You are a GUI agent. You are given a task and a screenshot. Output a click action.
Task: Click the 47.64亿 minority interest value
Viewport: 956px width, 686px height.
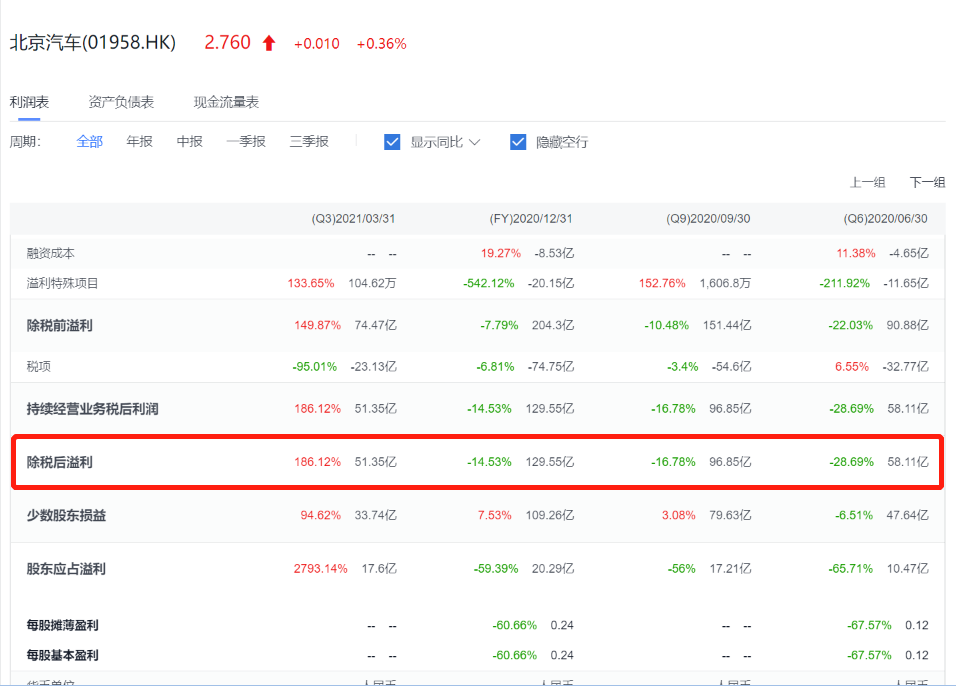pos(907,515)
